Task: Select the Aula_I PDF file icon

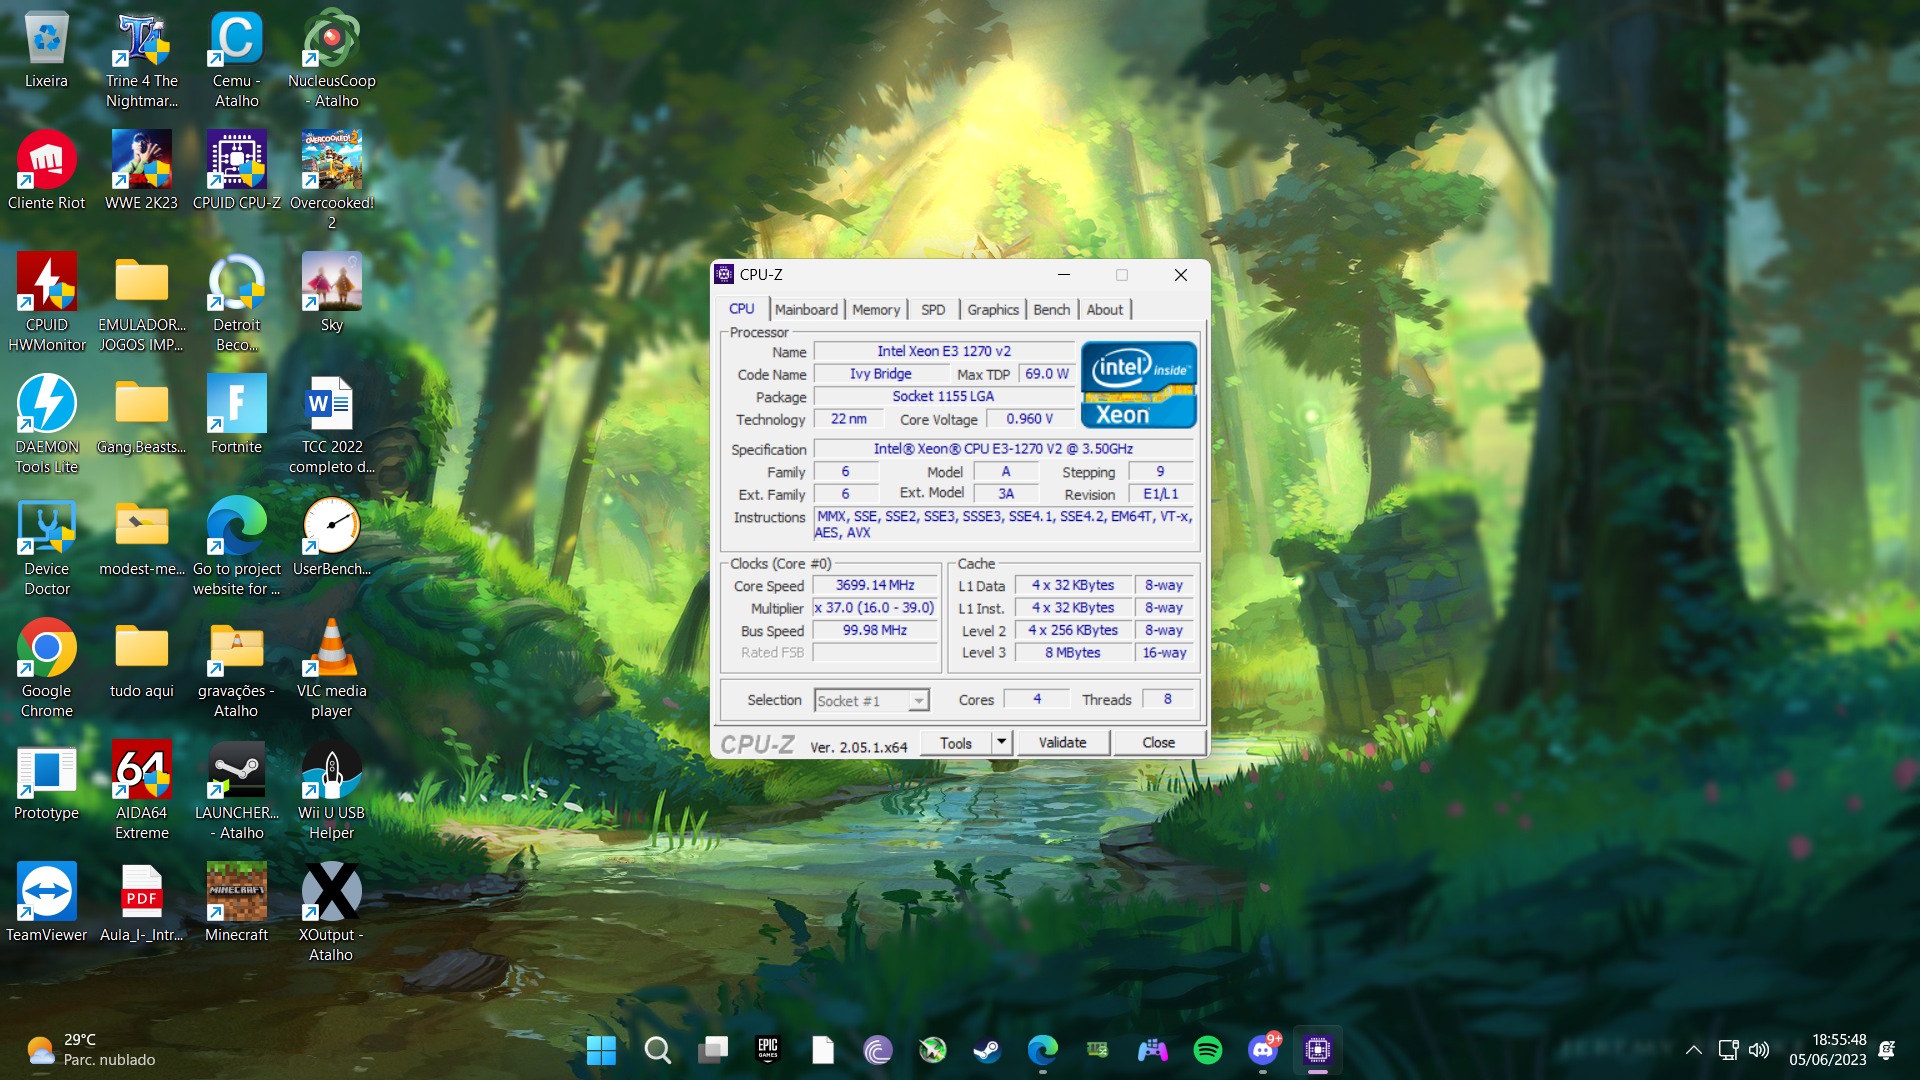Action: 142,904
